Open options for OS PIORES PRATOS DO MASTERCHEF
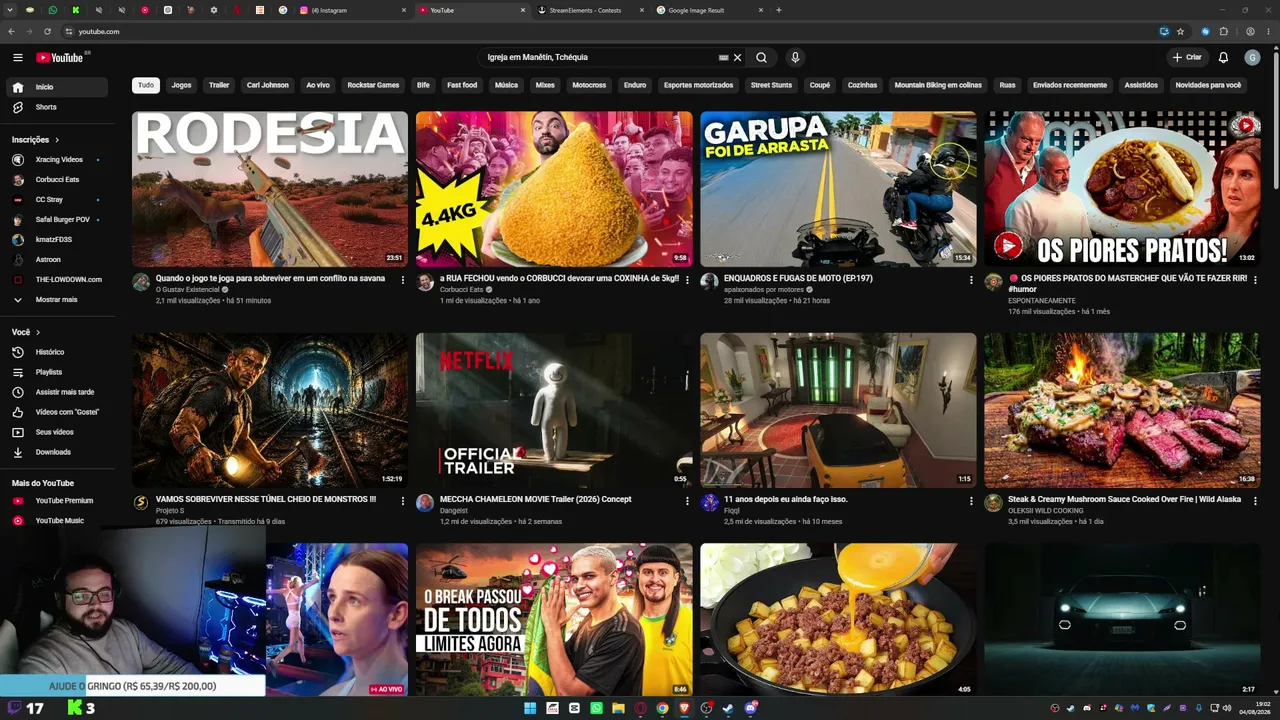The image size is (1280, 720). click(1255, 280)
